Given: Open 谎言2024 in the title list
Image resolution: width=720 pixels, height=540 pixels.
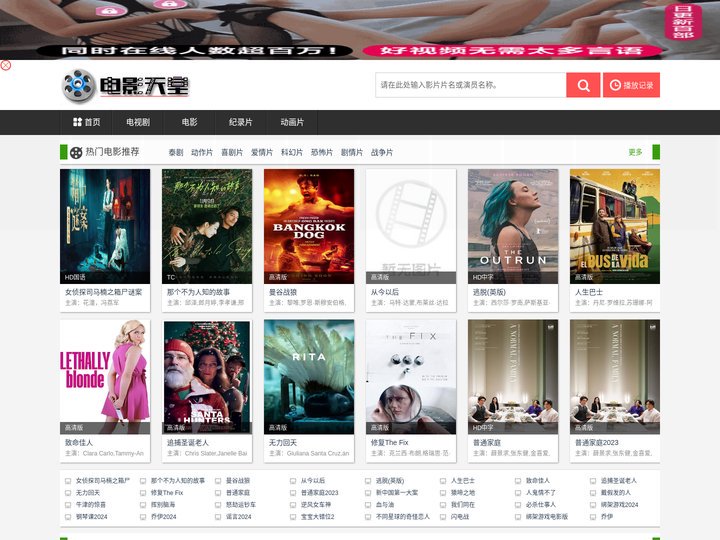Looking at the screenshot, I should (x=239, y=517).
